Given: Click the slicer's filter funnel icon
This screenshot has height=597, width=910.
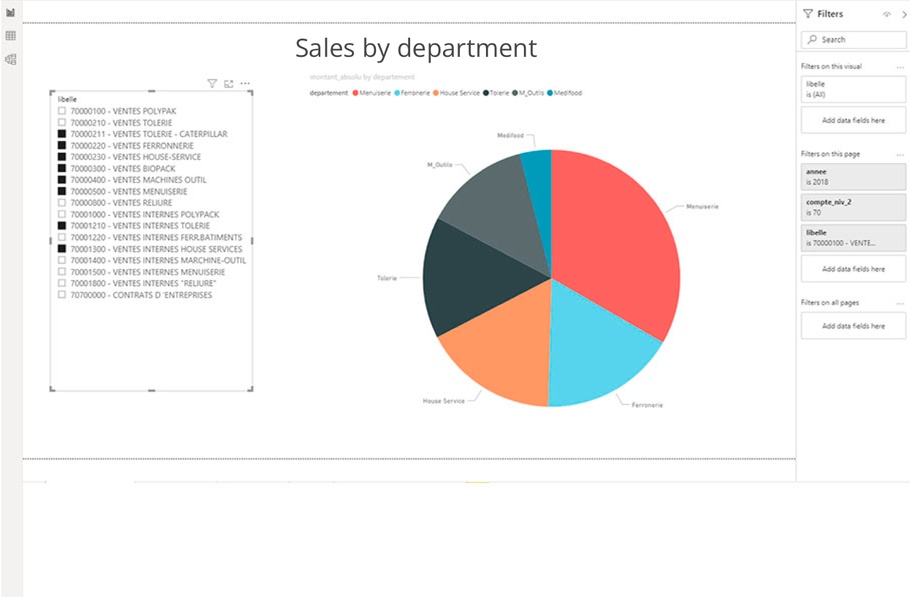Looking at the screenshot, I should click(212, 84).
